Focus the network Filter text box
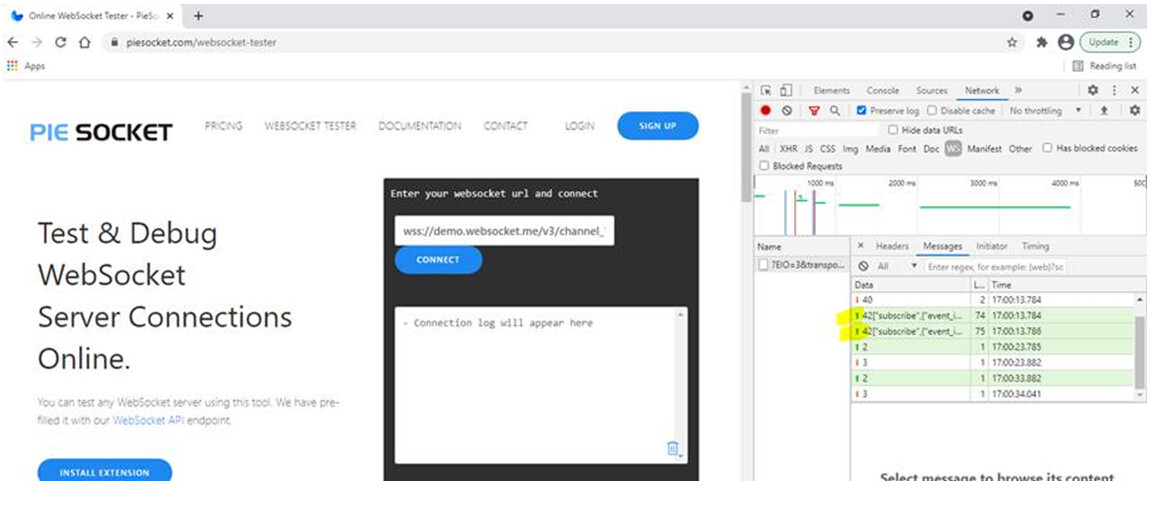 (817, 130)
